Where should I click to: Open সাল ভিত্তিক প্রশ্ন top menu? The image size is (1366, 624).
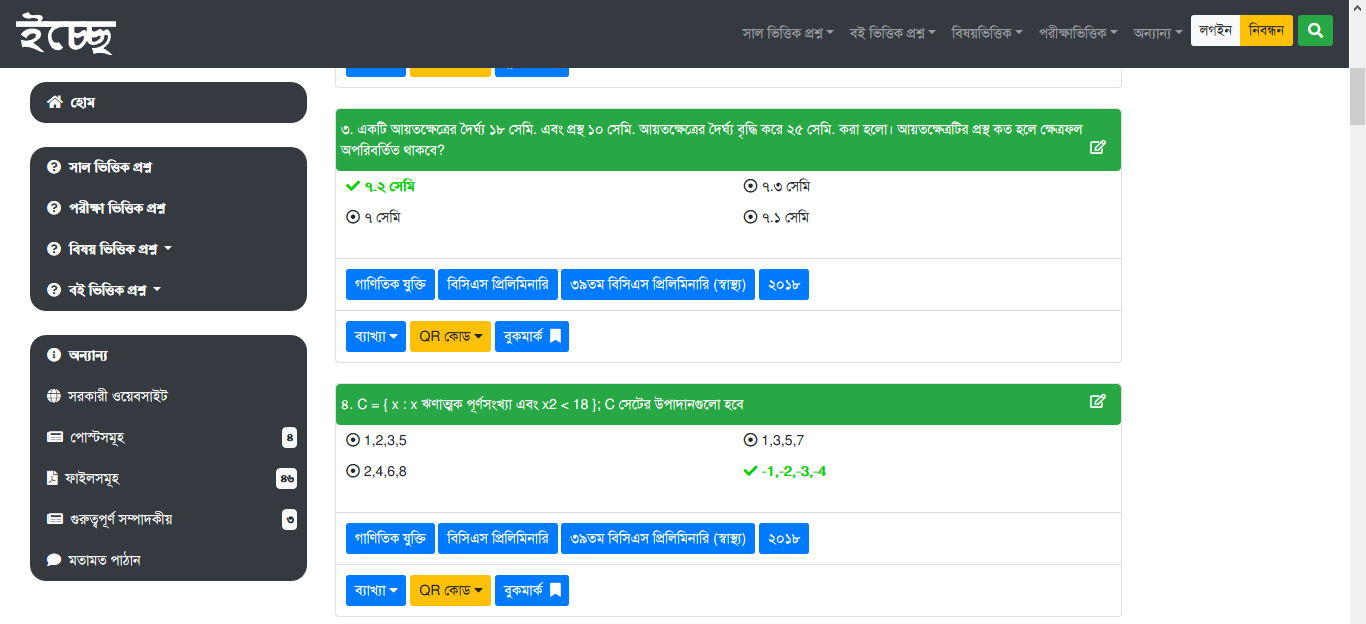787,33
